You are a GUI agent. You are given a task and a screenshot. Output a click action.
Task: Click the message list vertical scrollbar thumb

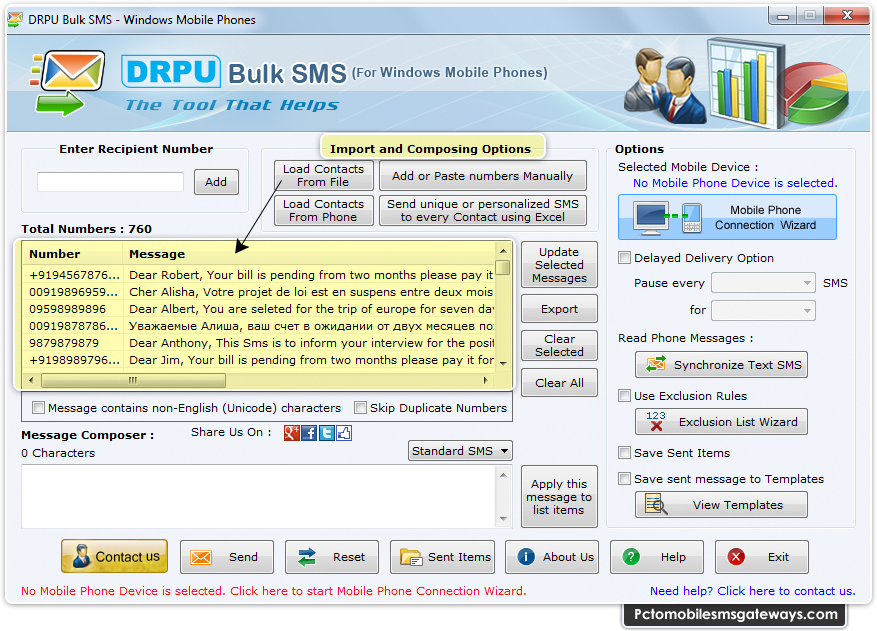coord(503,267)
